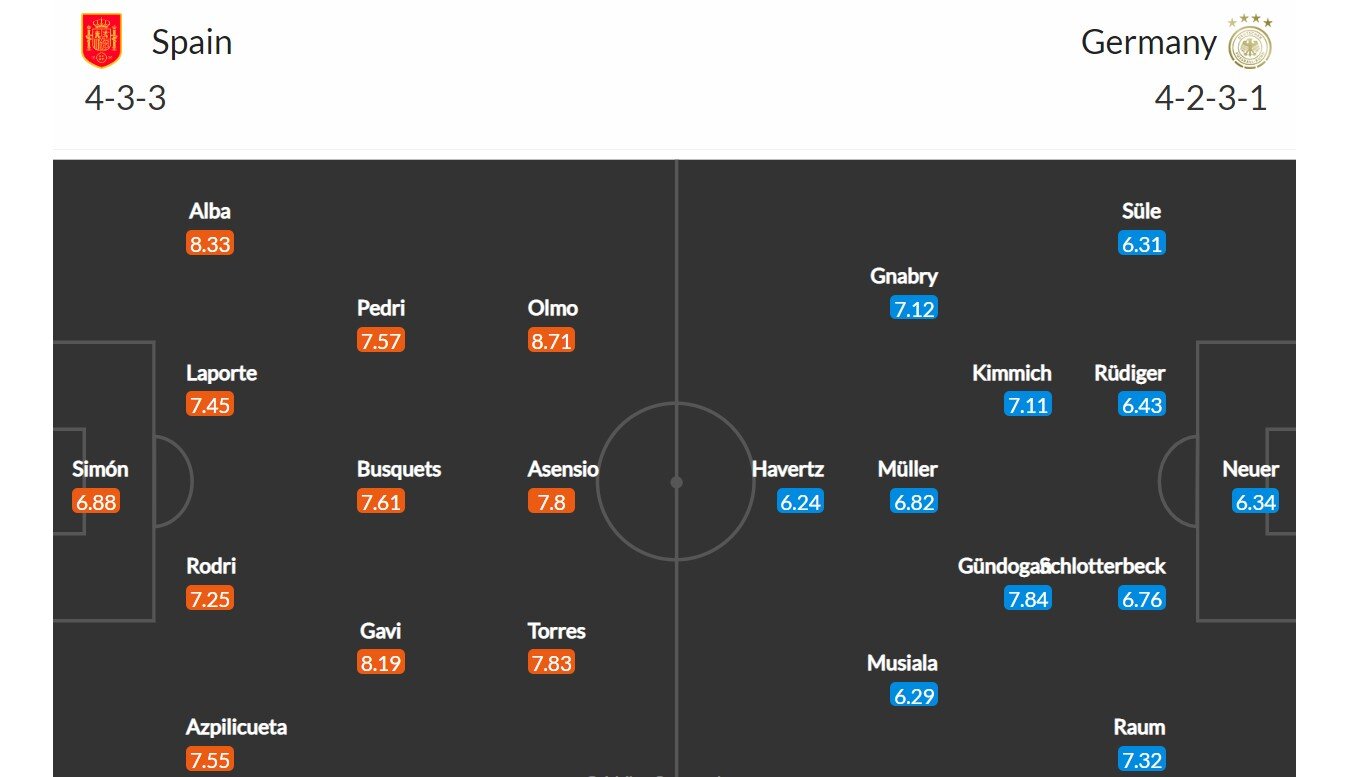Click Gündogan's 7.84 rating badge

pos(1028,599)
